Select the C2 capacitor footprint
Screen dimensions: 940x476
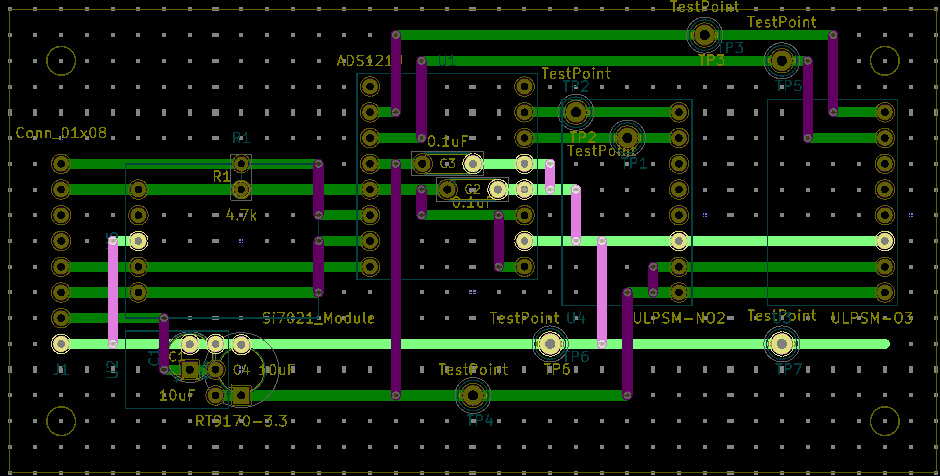(472, 189)
